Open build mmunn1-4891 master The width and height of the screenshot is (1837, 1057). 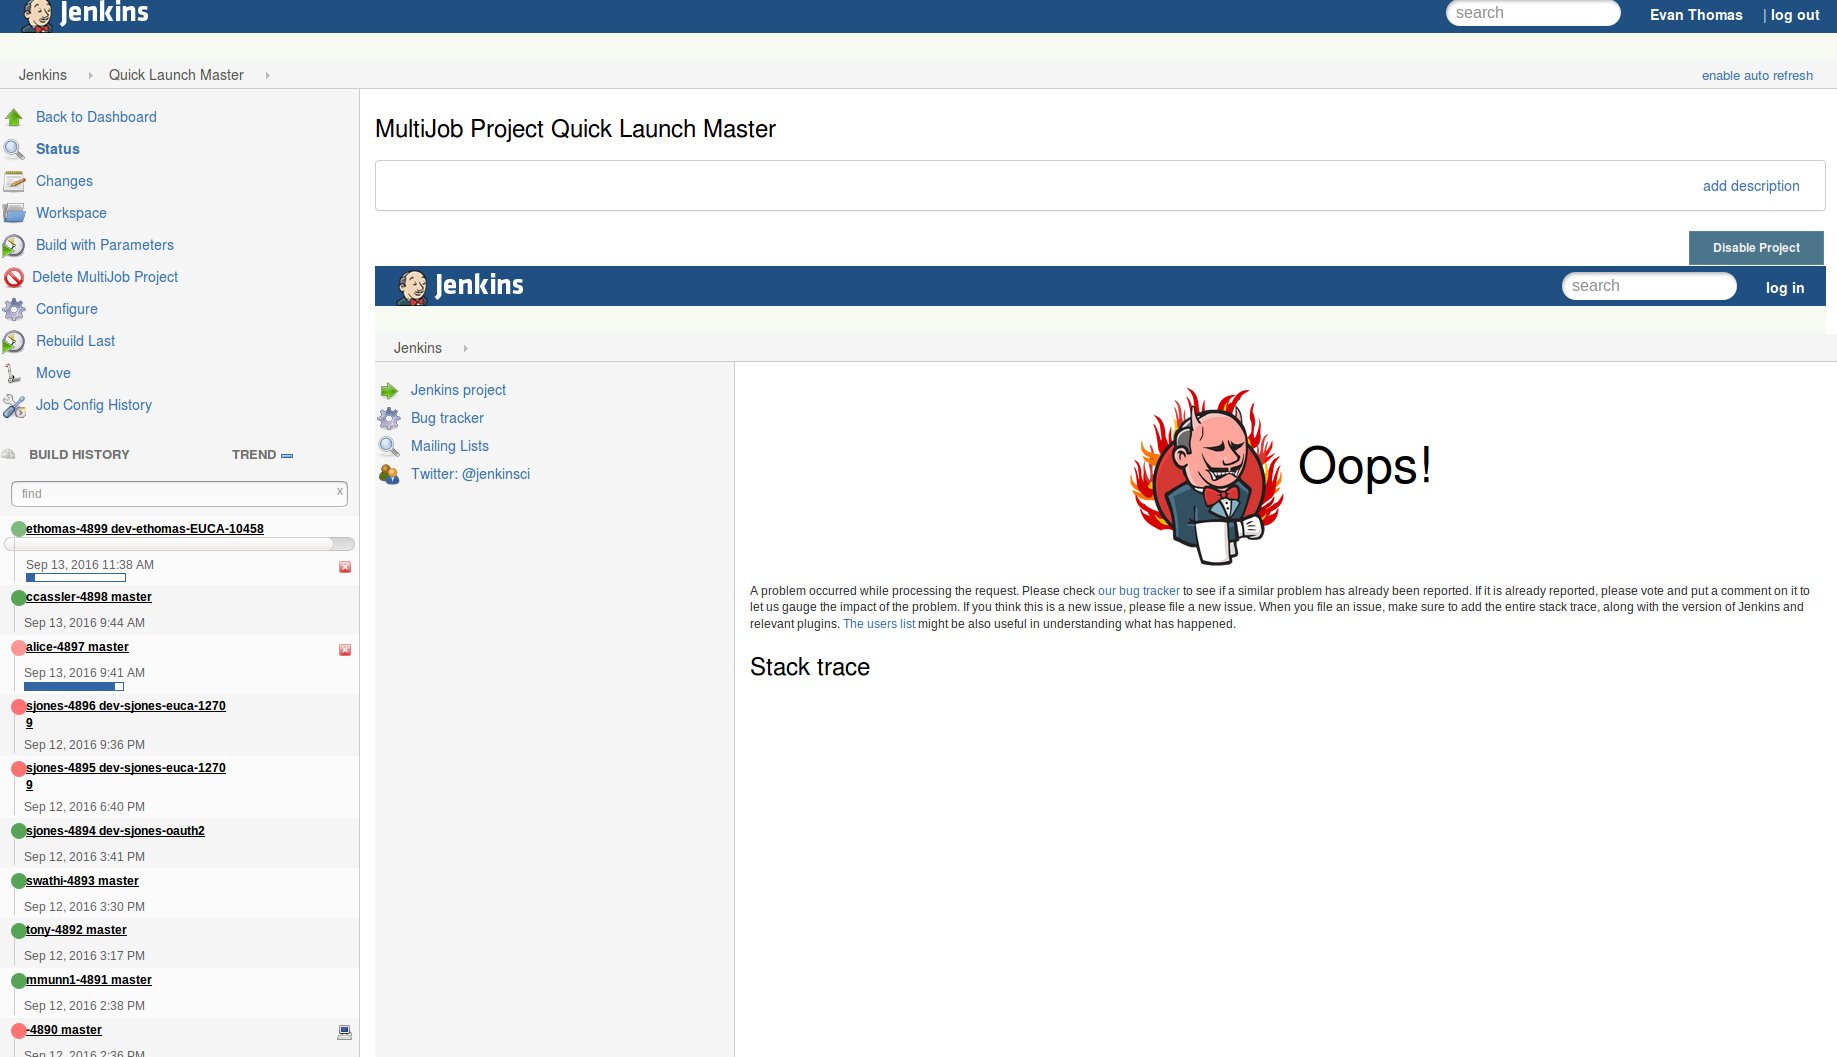[x=89, y=980]
